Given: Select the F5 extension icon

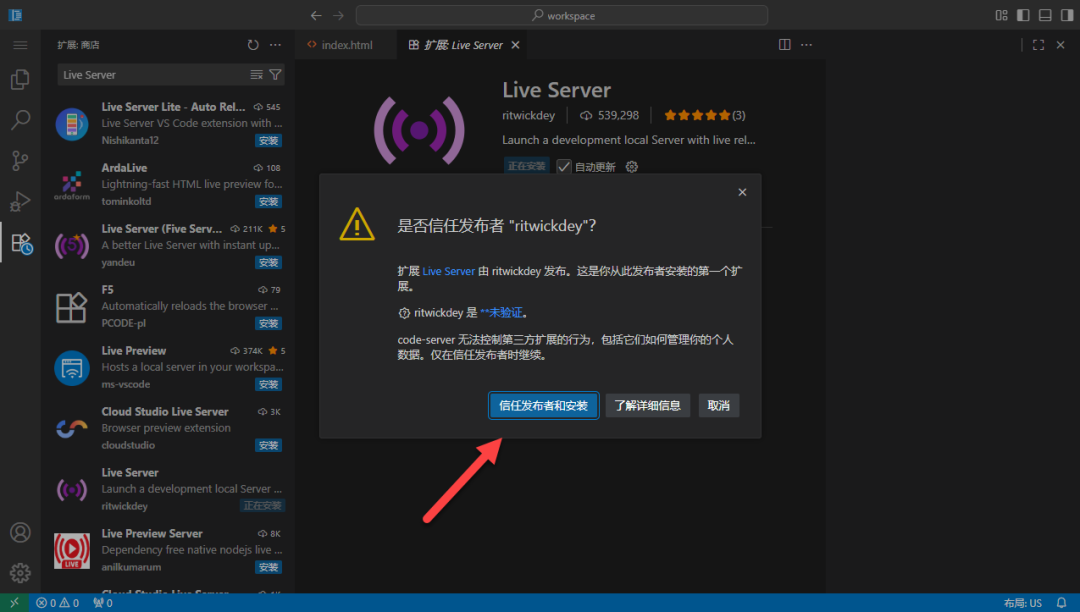Looking at the screenshot, I should tap(72, 307).
